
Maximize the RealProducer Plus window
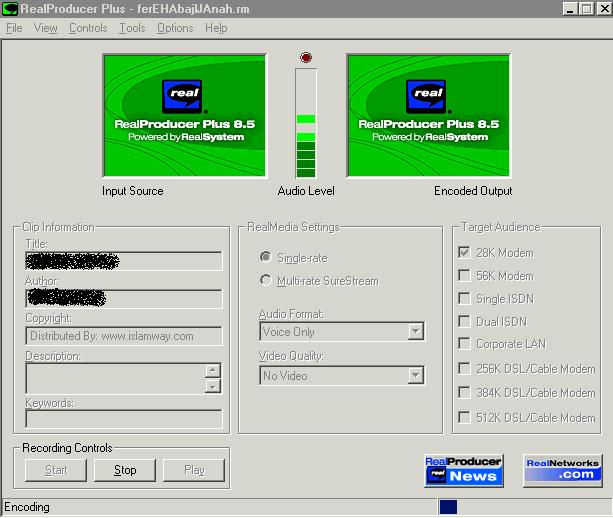[x=586, y=9]
